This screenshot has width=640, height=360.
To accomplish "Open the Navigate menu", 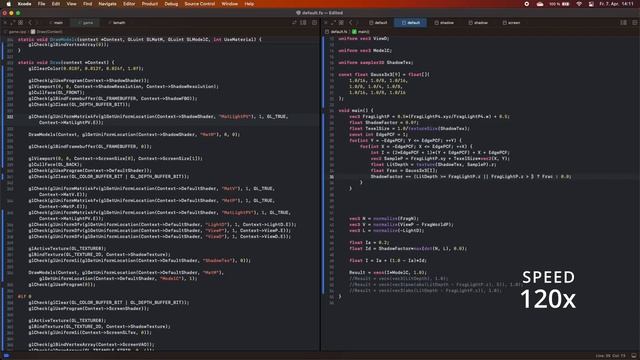I will tap(107, 4).
